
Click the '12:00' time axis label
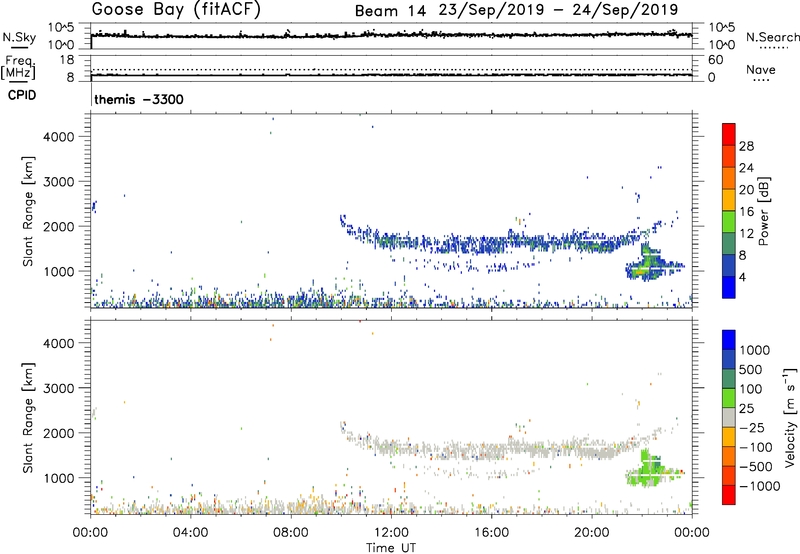[x=391, y=533]
